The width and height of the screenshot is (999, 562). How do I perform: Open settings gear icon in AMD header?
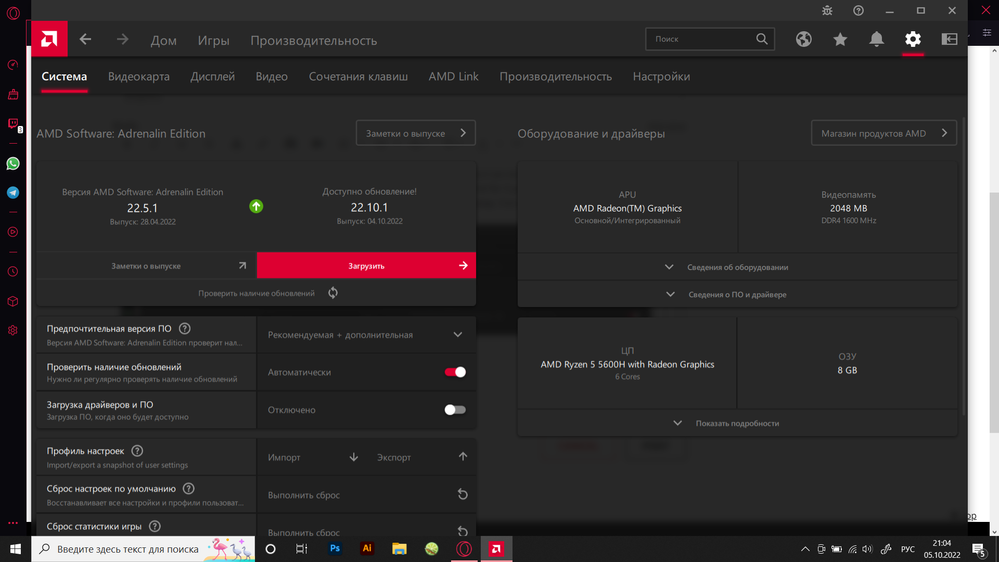[x=913, y=39]
